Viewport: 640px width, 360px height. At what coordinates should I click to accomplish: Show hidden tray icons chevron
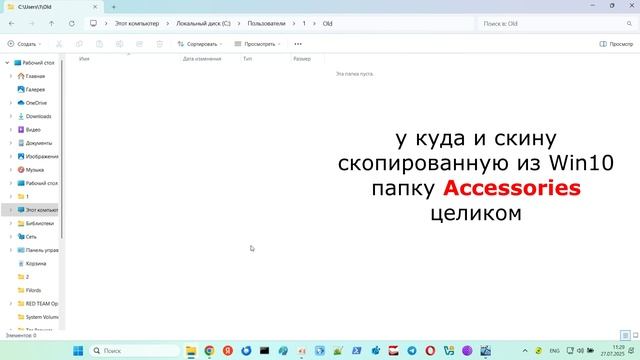tap(525, 351)
